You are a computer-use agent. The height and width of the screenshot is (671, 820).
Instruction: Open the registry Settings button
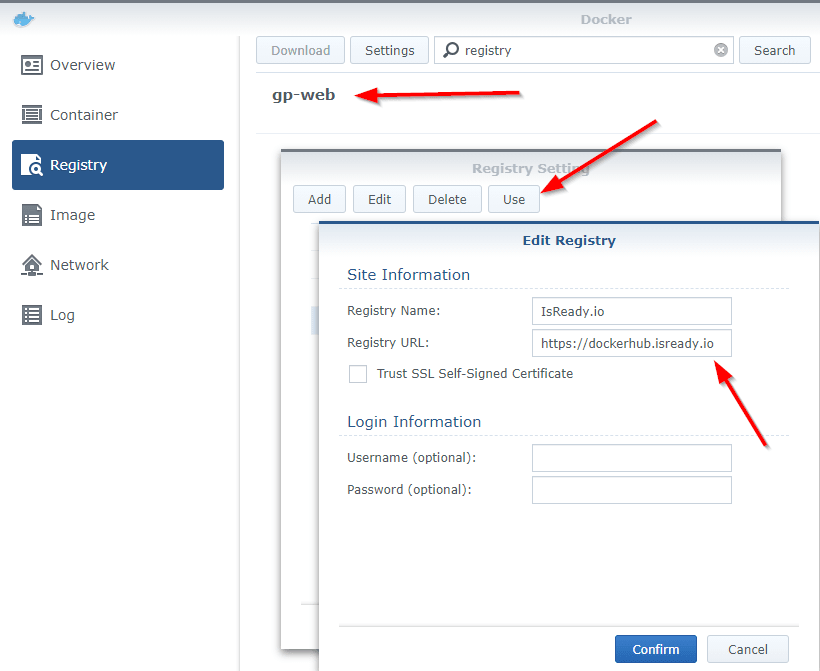pos(389,50)
